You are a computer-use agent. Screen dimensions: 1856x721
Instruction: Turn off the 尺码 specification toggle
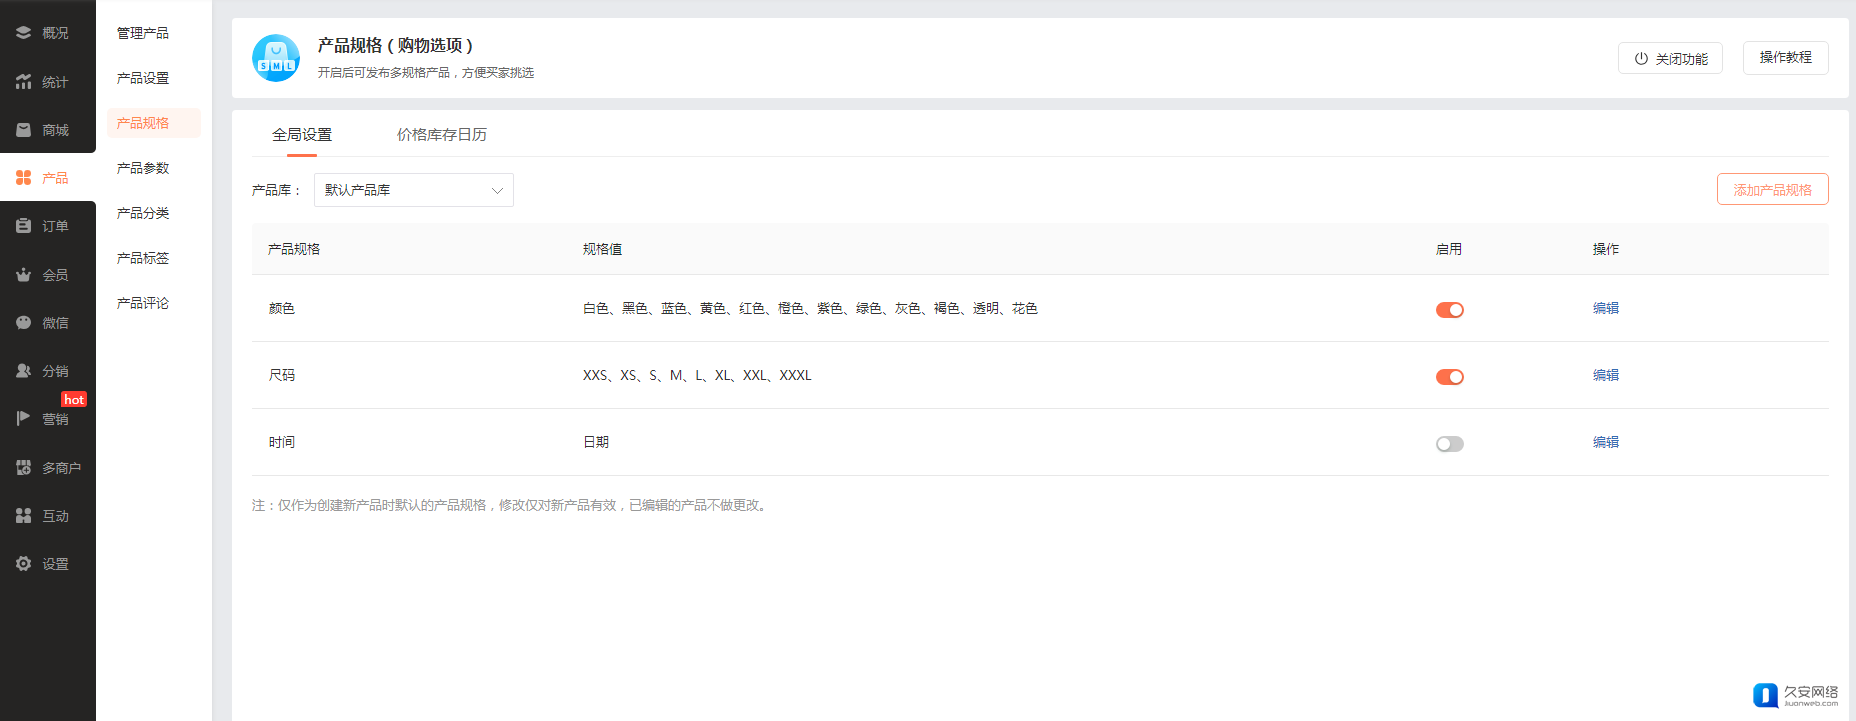pos(1449,377)
